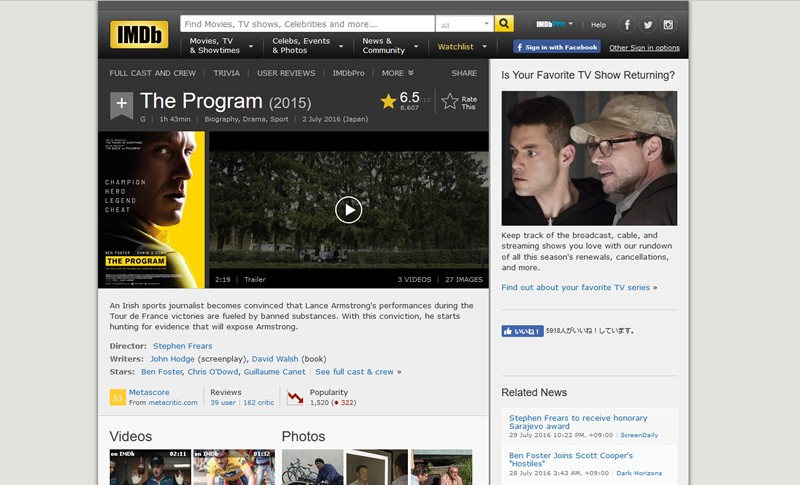Open video thumbnail with 02:11 duration
This screenshot has height=485, width=800.
click(x=150, y=467)
